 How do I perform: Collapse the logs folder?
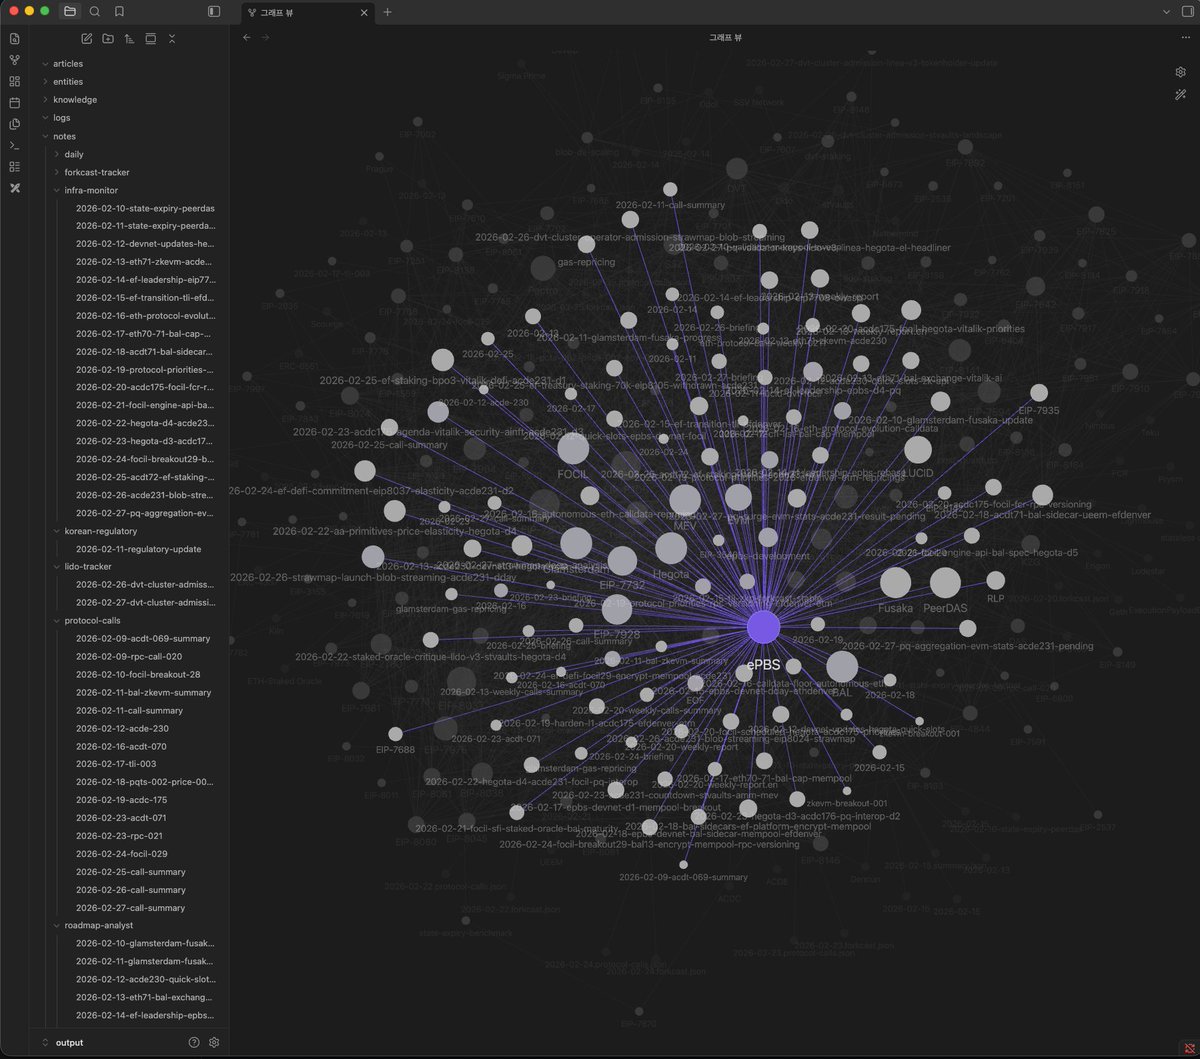tap(62, 118)
